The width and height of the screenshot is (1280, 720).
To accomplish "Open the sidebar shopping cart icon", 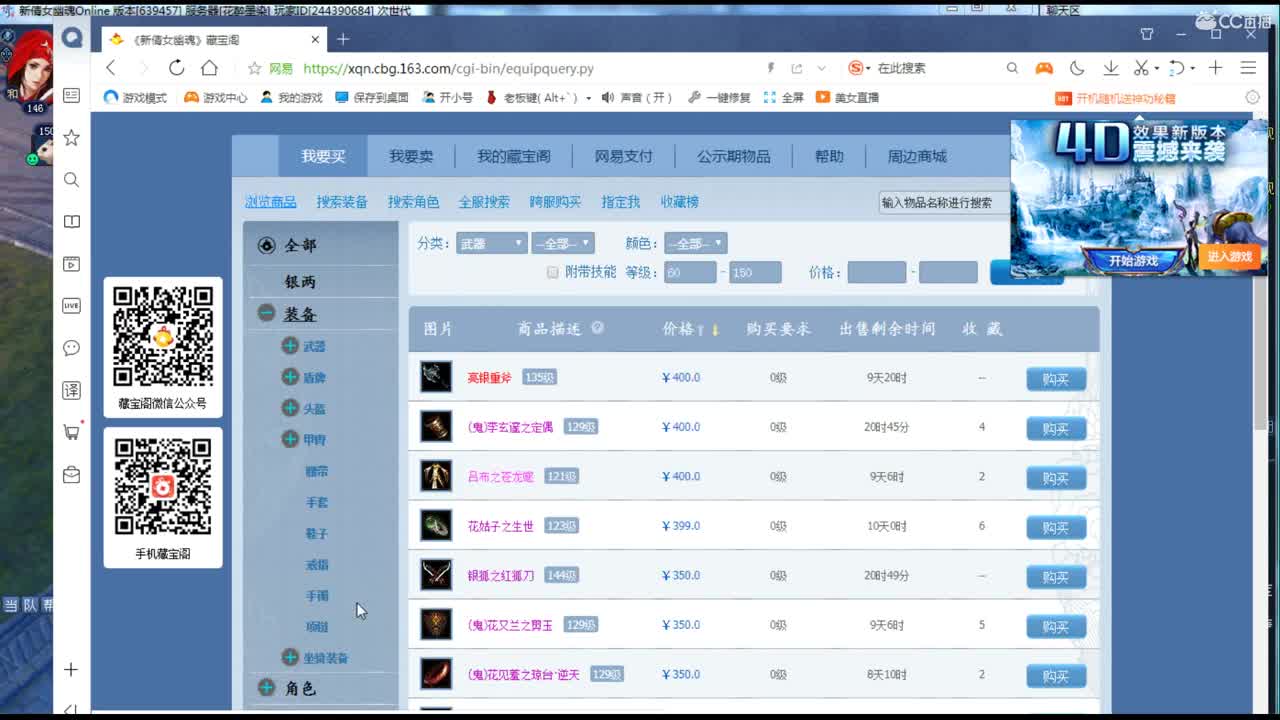I will coord(71,432).
